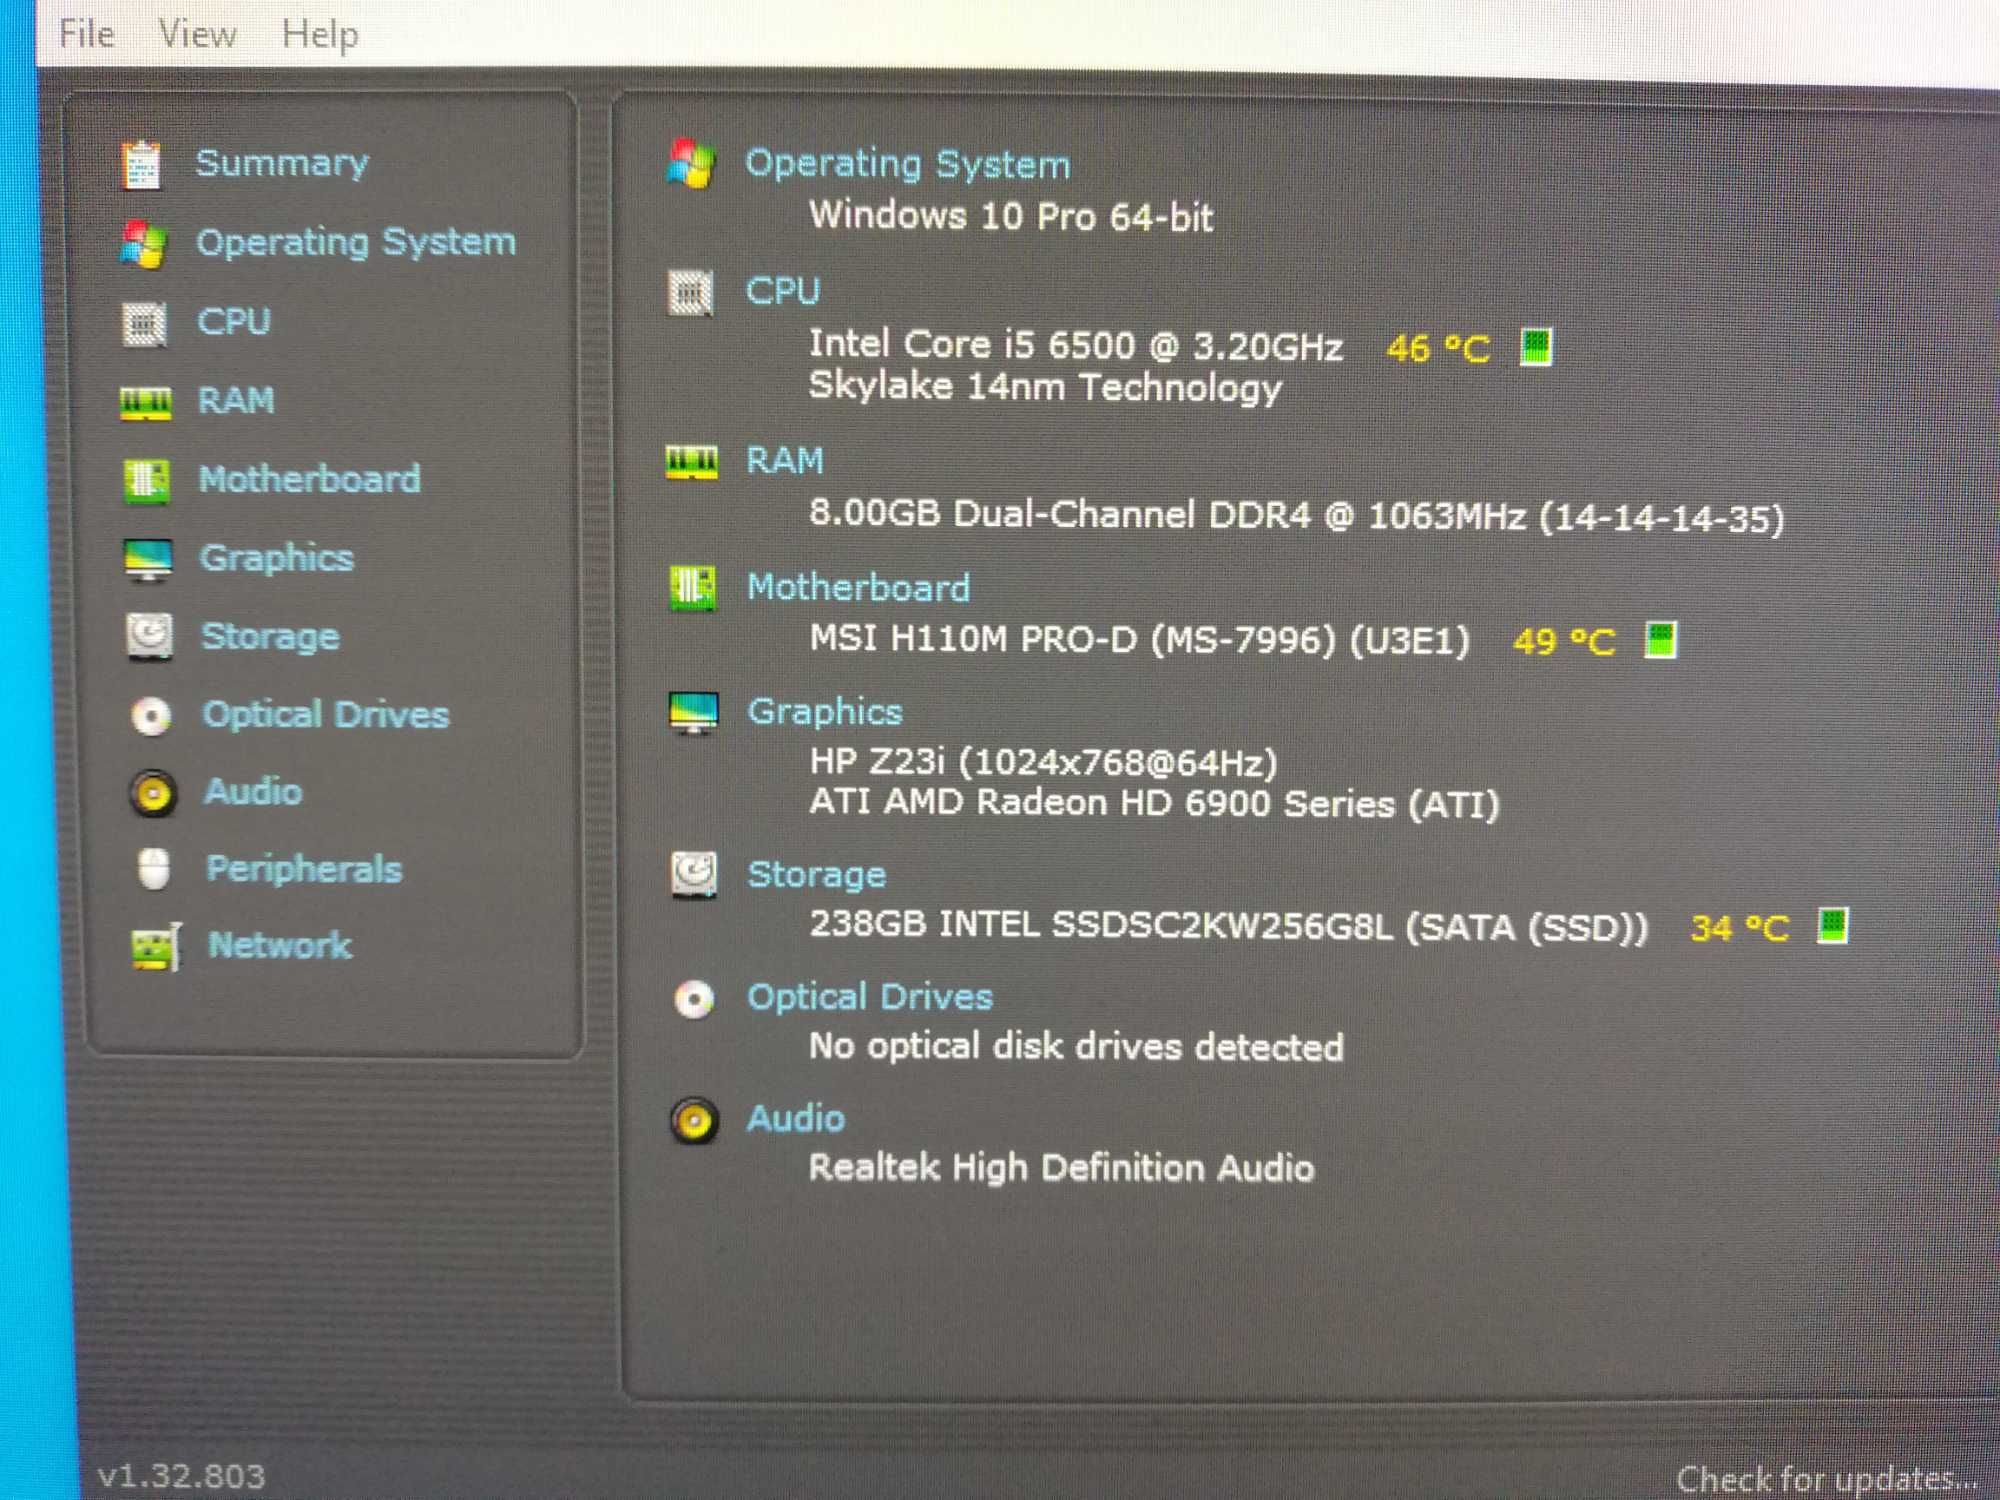Open the File menu
This screenshot has width=2000, height=1500.
[86, 34]
